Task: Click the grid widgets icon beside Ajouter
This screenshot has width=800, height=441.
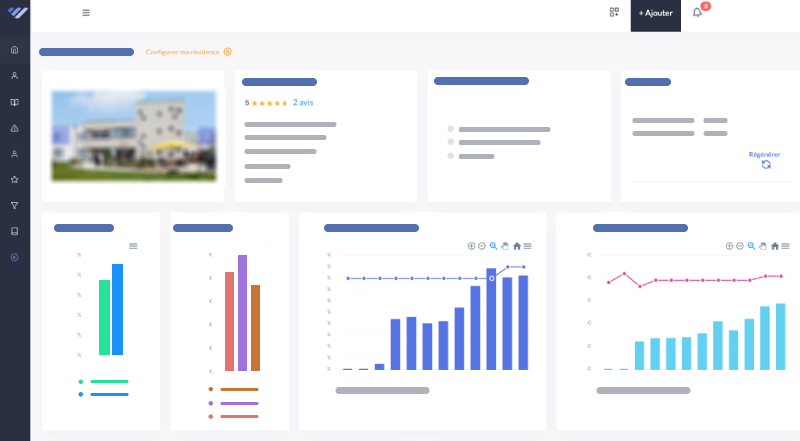Action: [x=614, y=13]
